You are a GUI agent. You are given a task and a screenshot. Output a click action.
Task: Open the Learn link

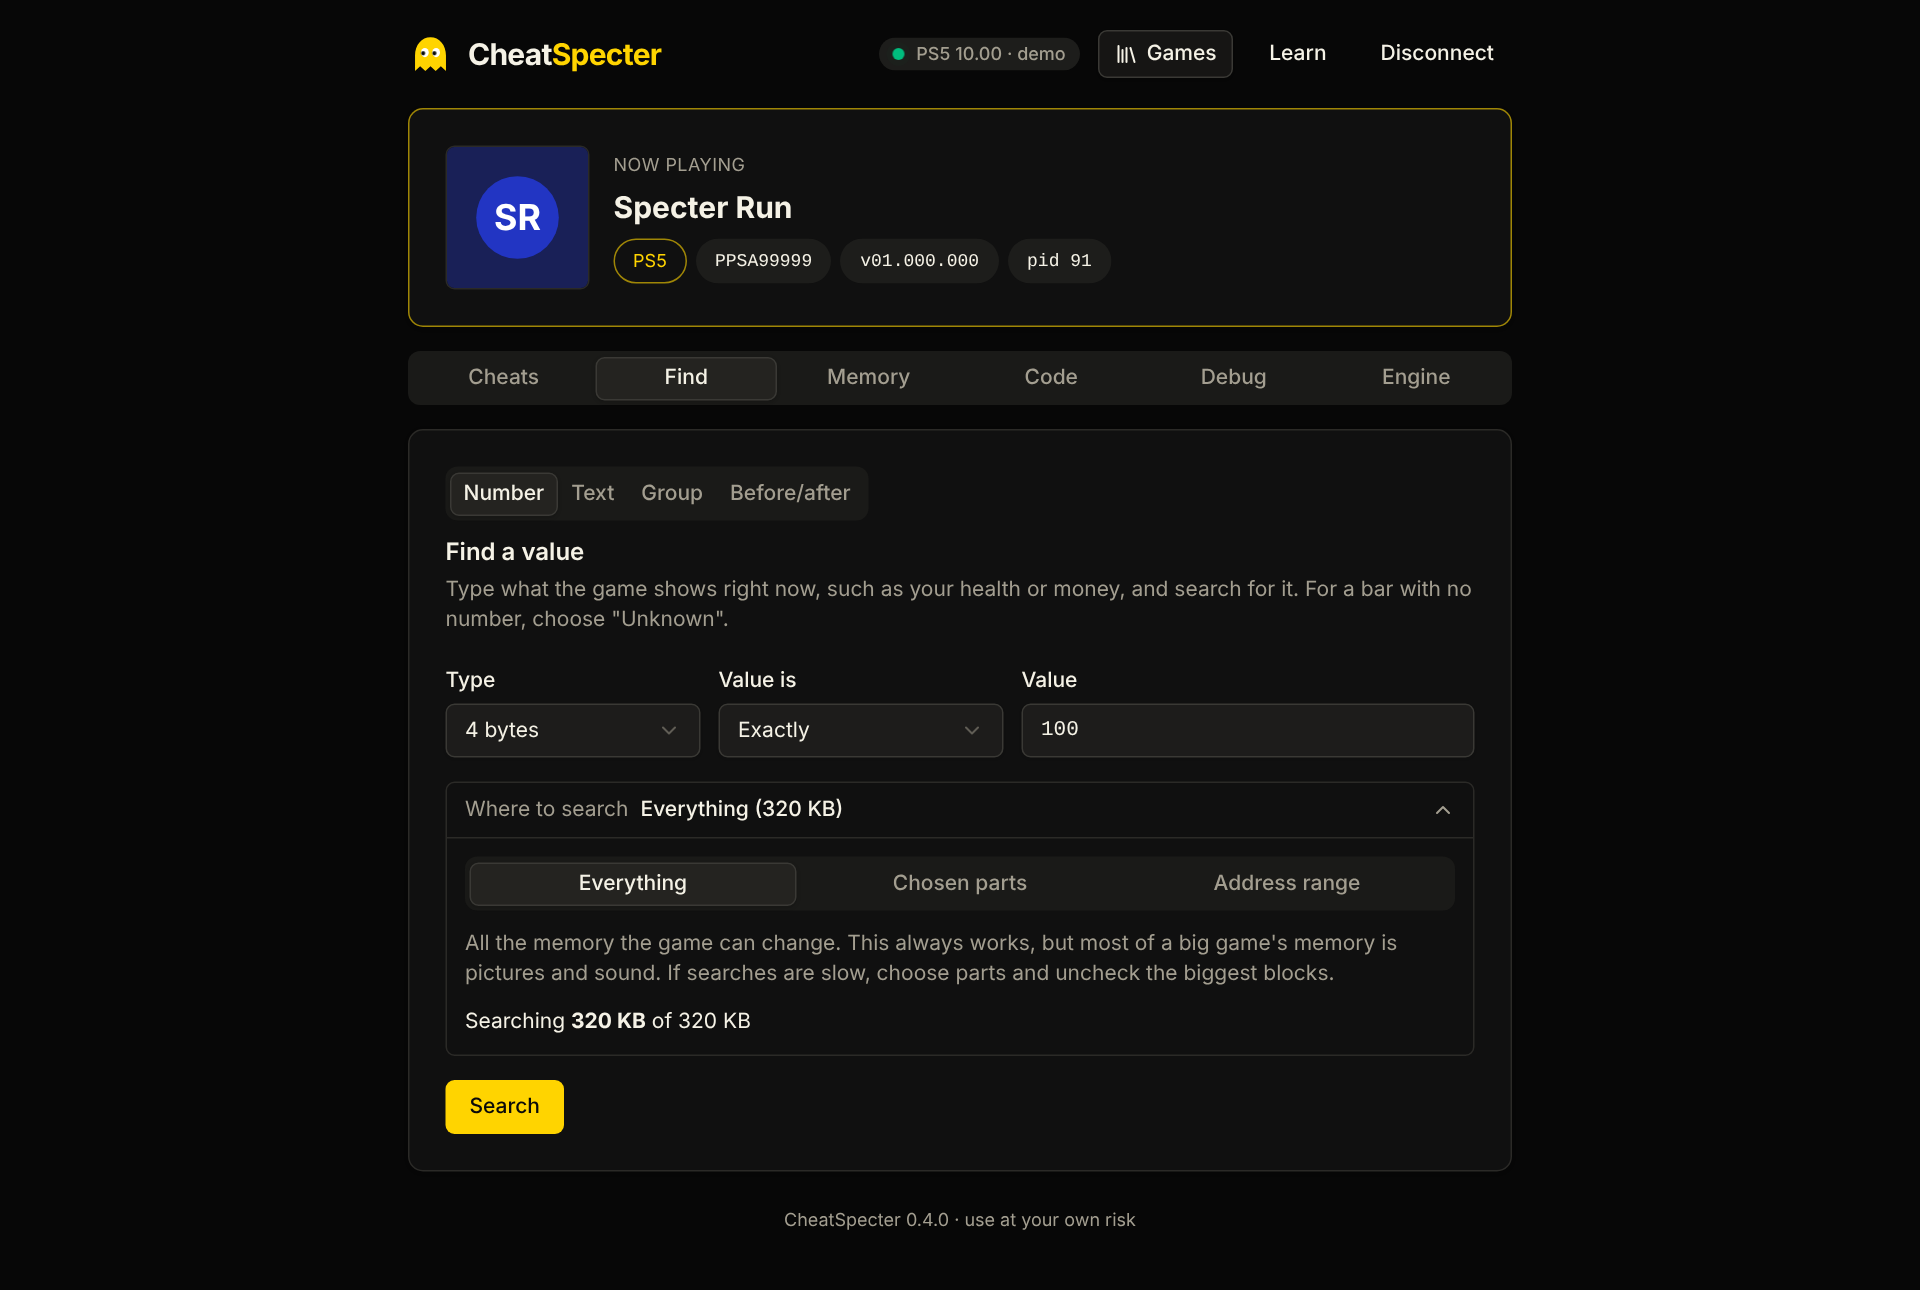(x=1297, y=53)
